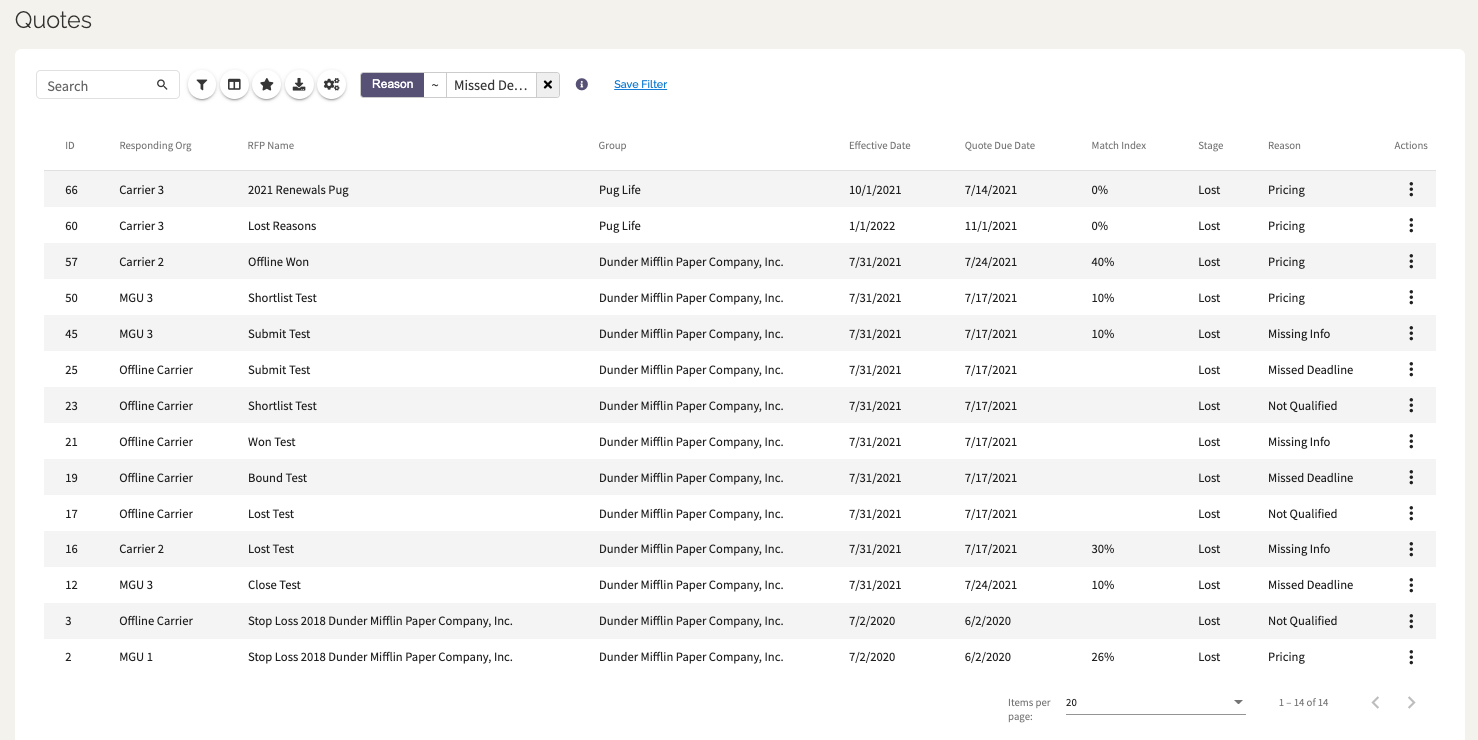The image size is (1478, 740).
Task: Click 'Missed Deadline' reason in row 12
Action: click(x=1310, y=585)
